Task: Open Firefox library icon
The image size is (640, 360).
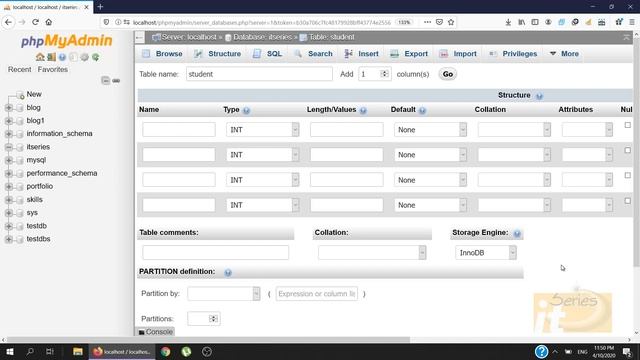Action: pos(522,22)
